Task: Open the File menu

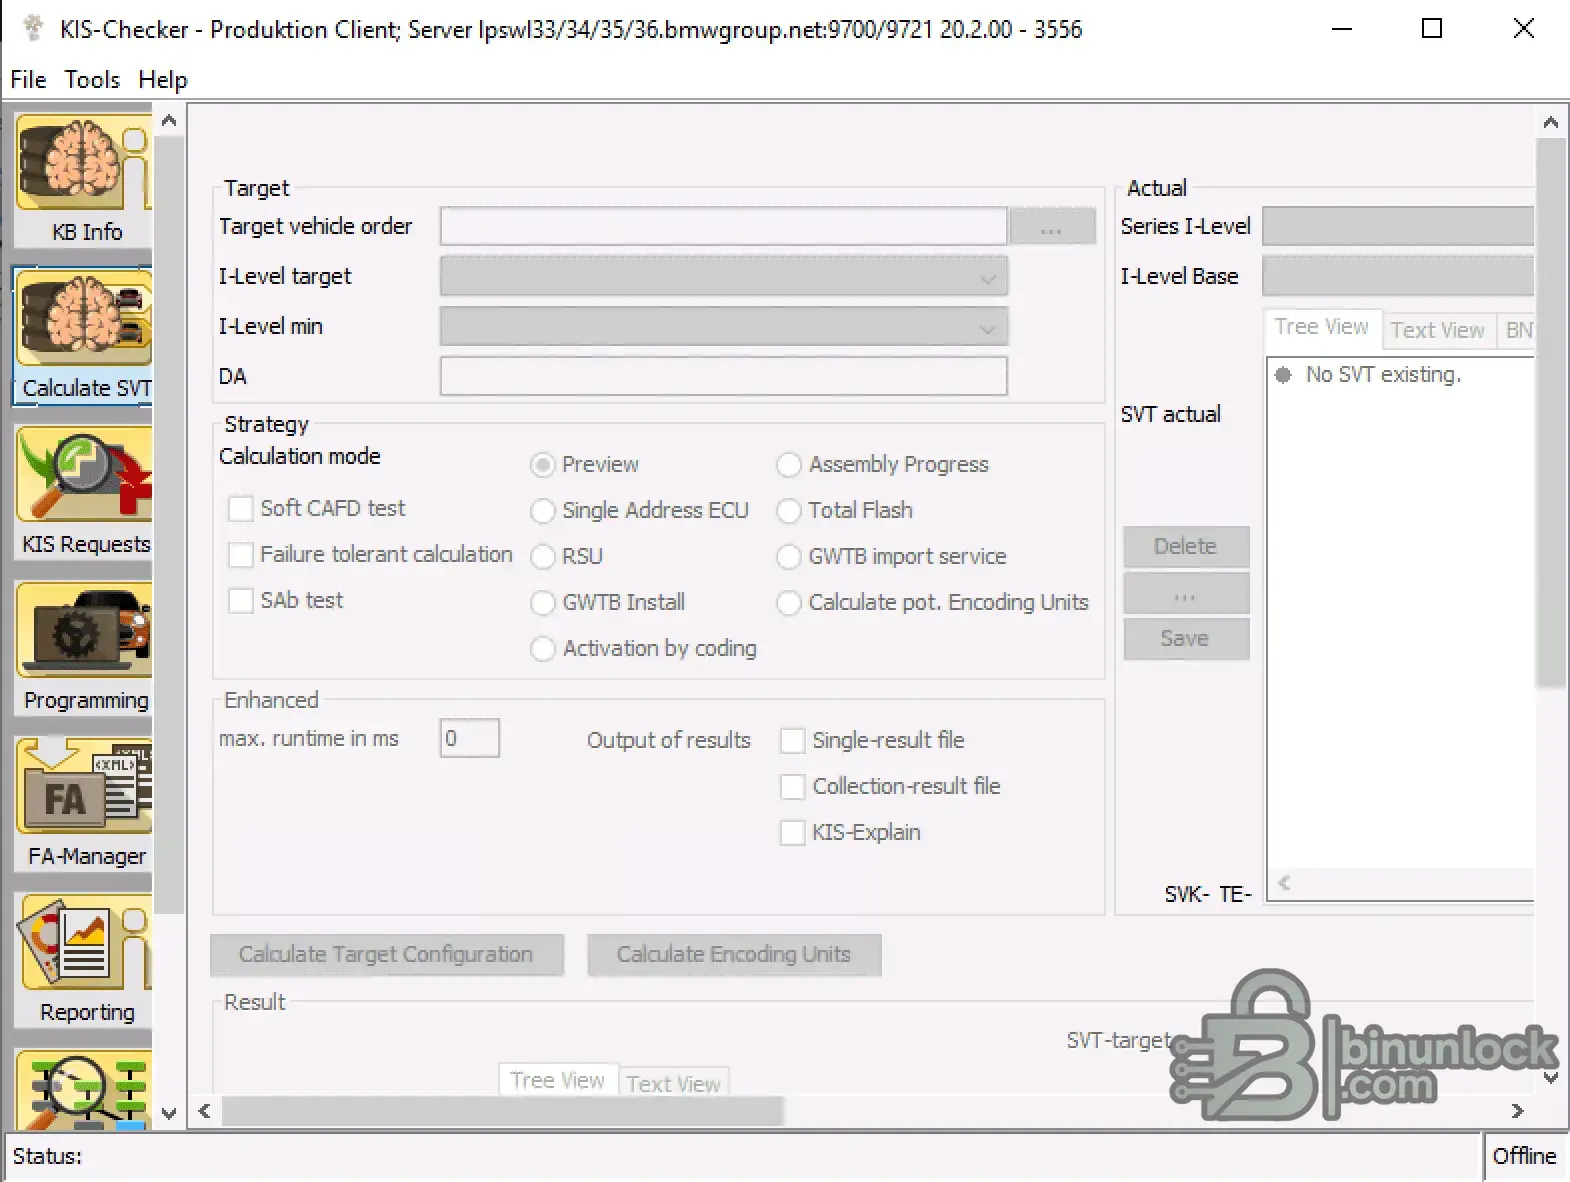Action: [28, 79]
